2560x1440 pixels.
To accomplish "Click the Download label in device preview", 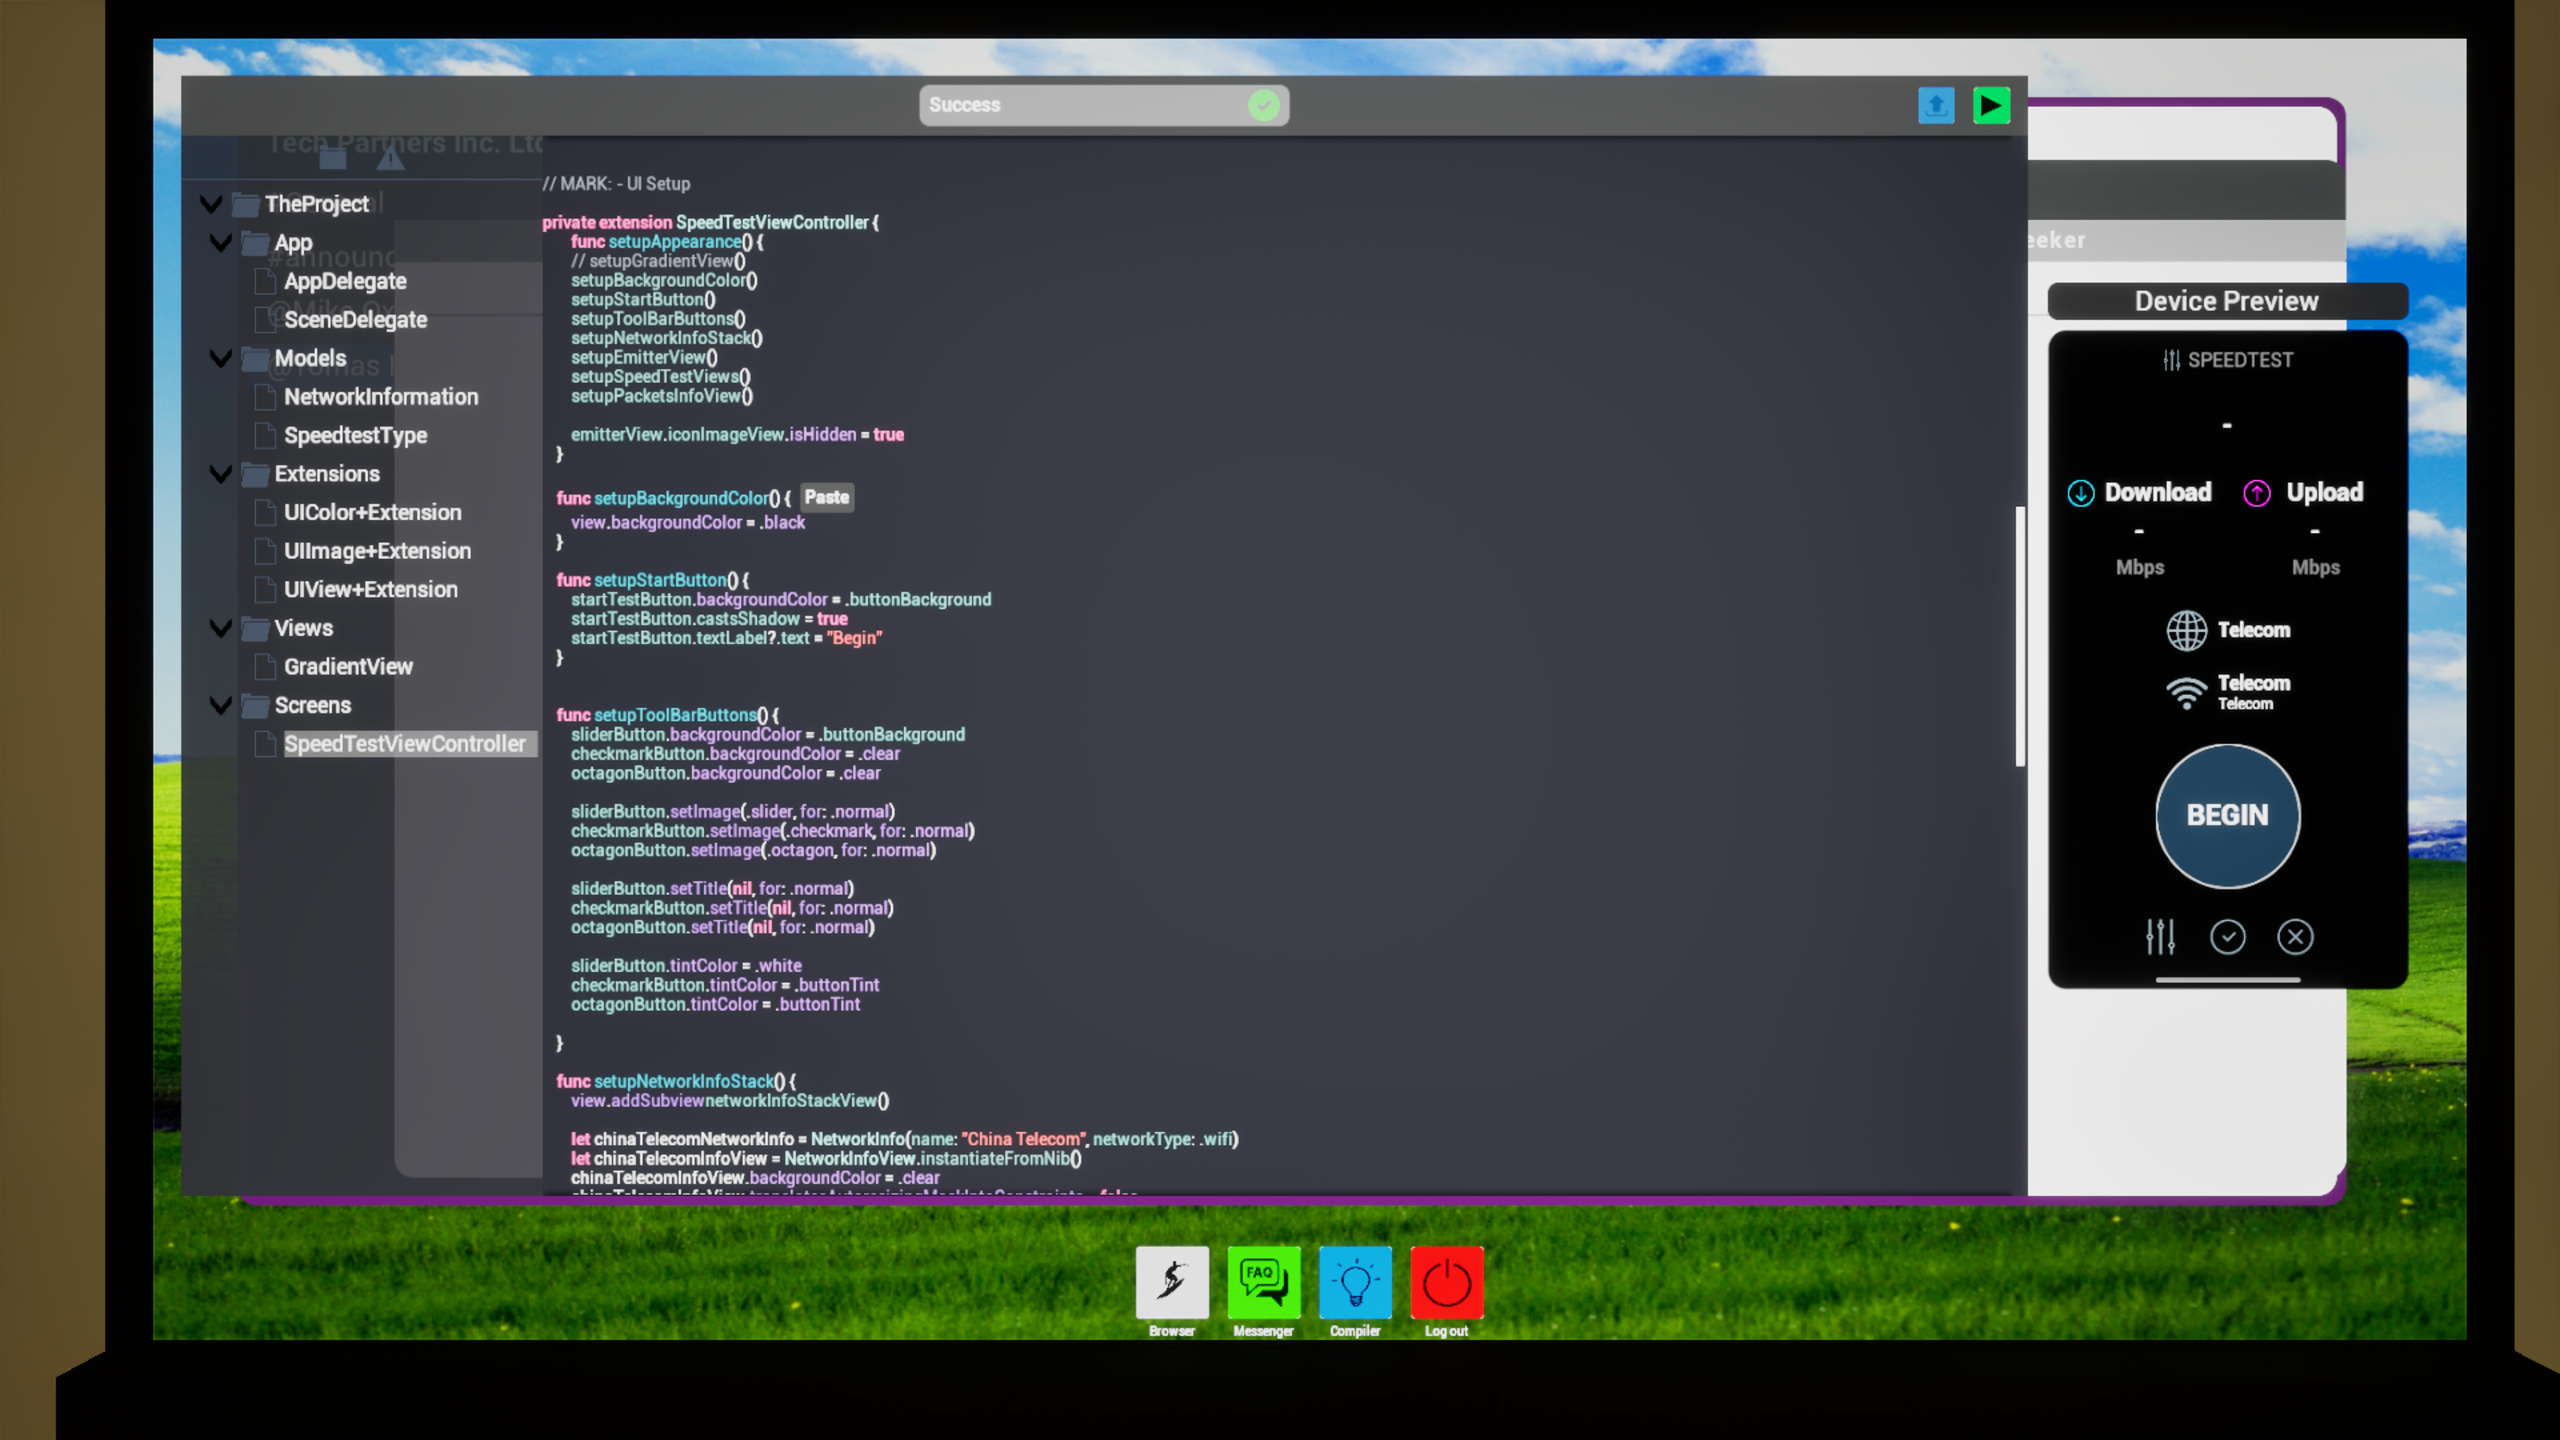I will click(x=2158, y=492).
